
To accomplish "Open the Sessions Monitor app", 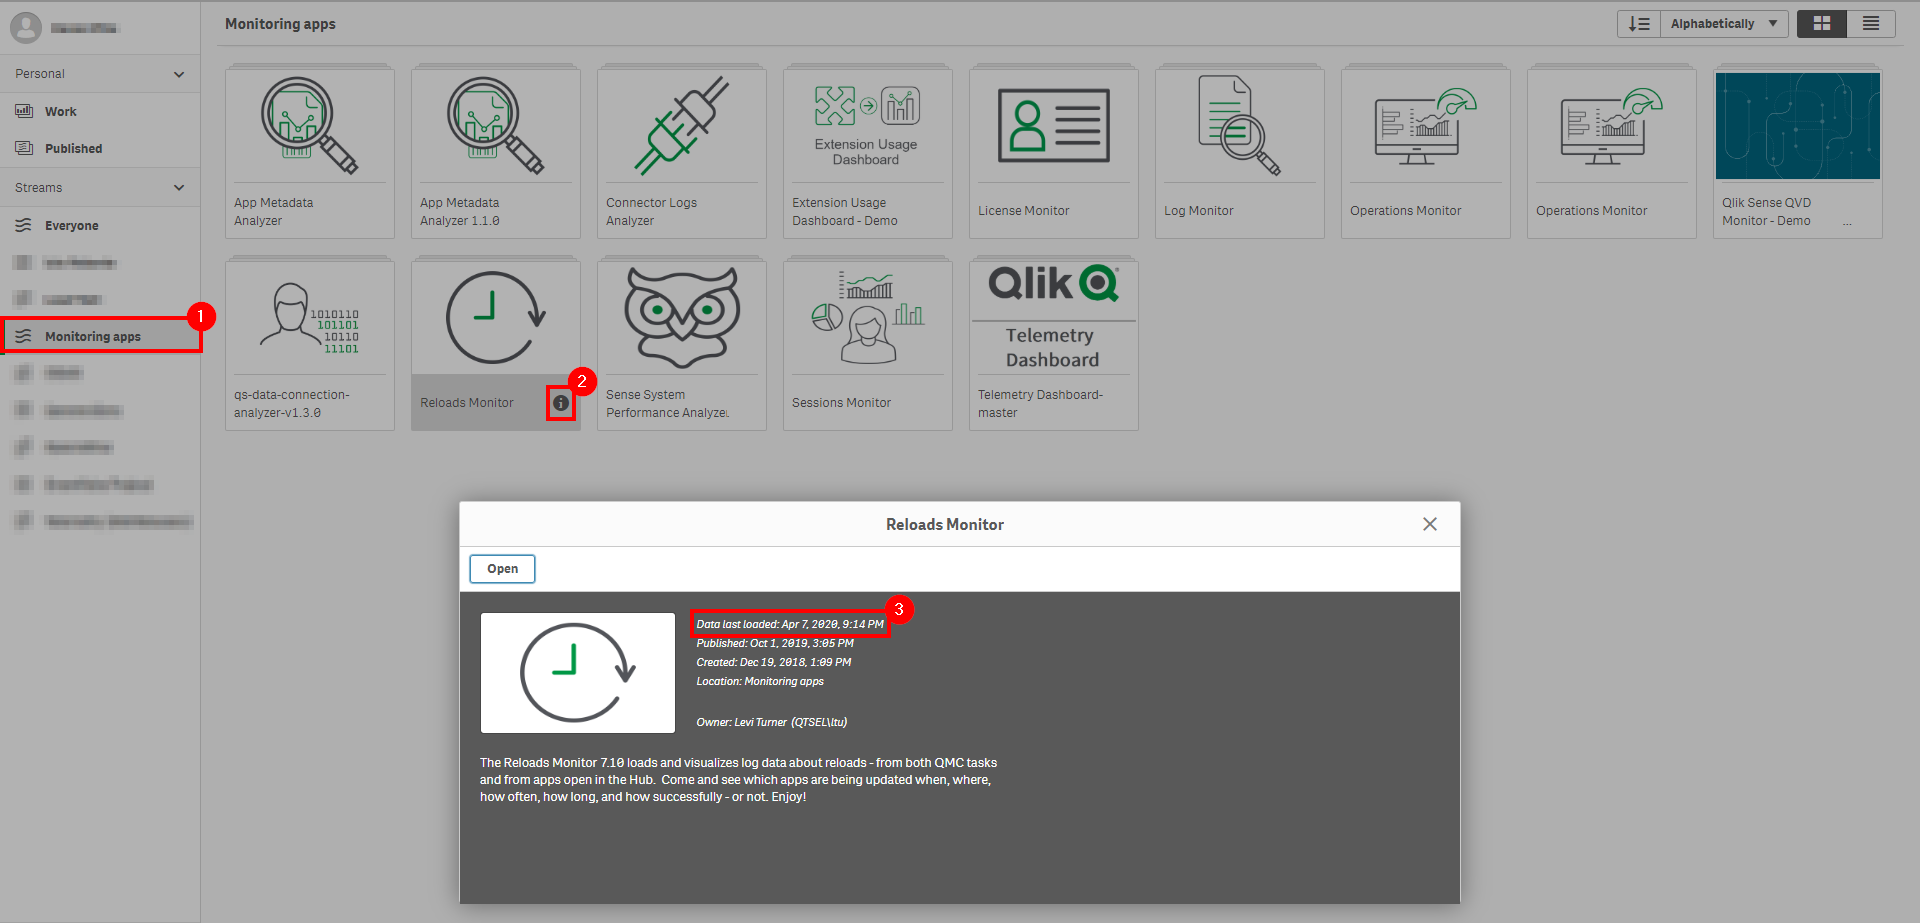I will coord(867,330).
